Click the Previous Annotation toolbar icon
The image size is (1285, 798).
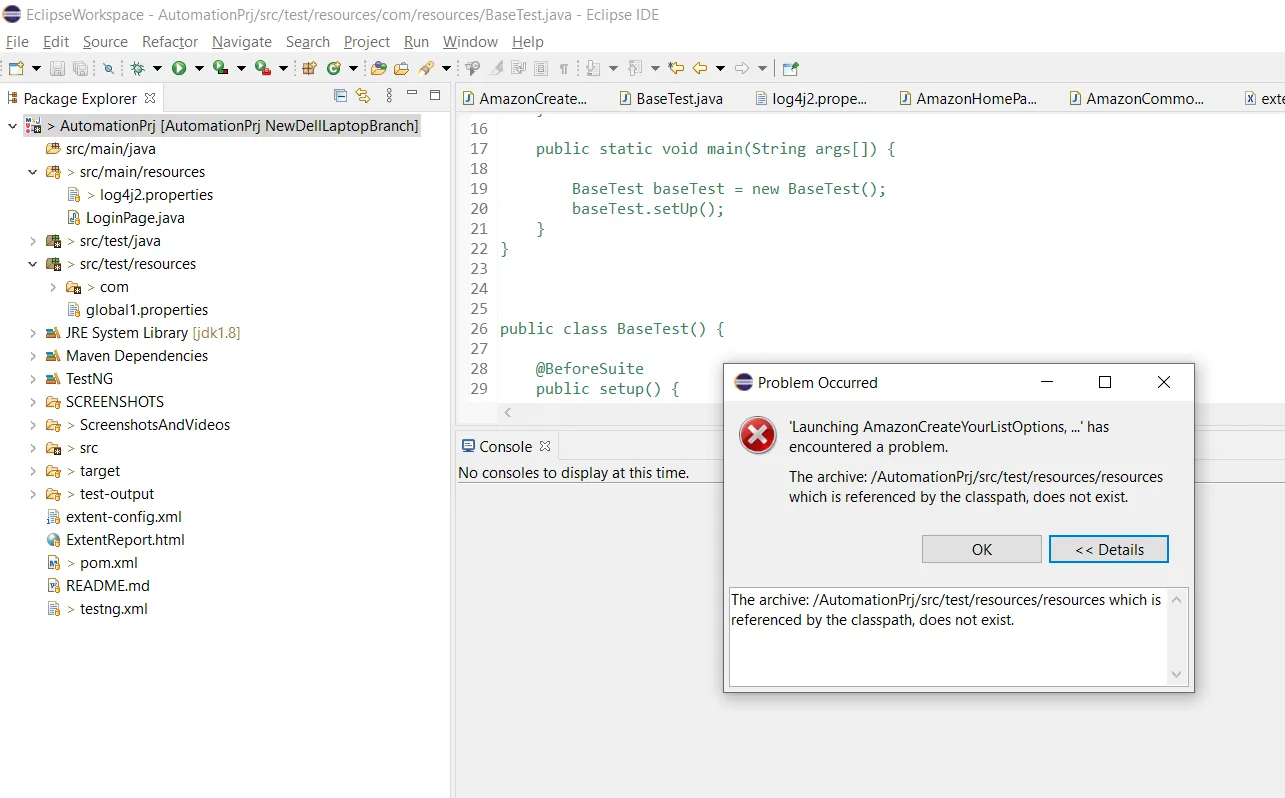(x=635, y=68)
